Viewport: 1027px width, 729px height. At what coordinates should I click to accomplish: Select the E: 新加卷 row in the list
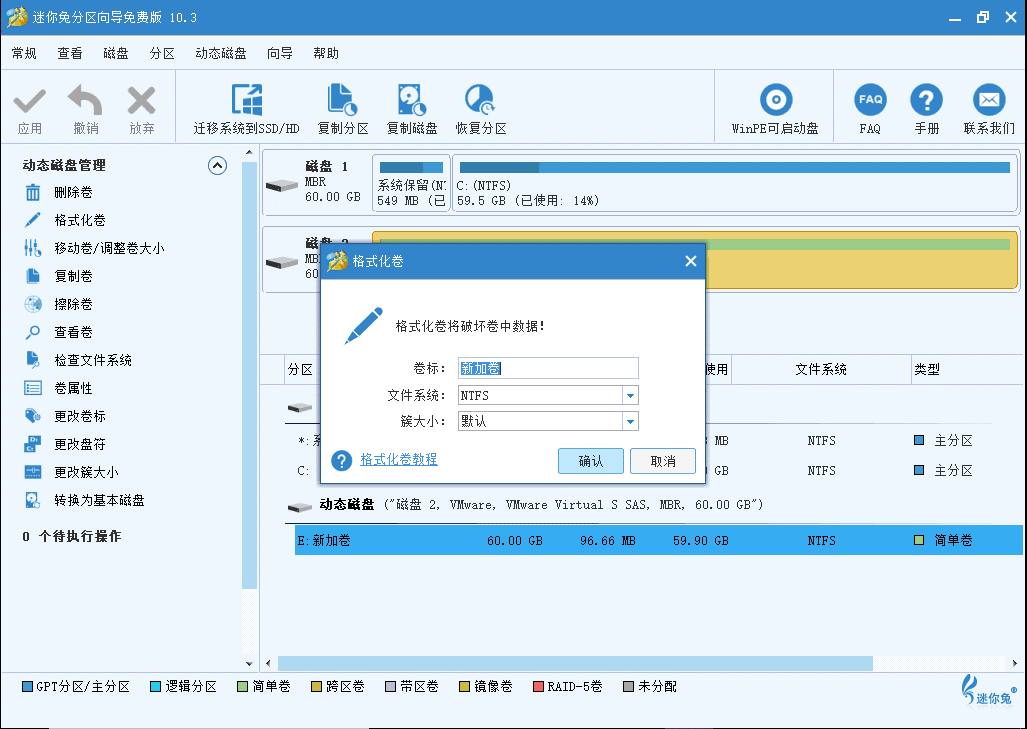[658, 540]
